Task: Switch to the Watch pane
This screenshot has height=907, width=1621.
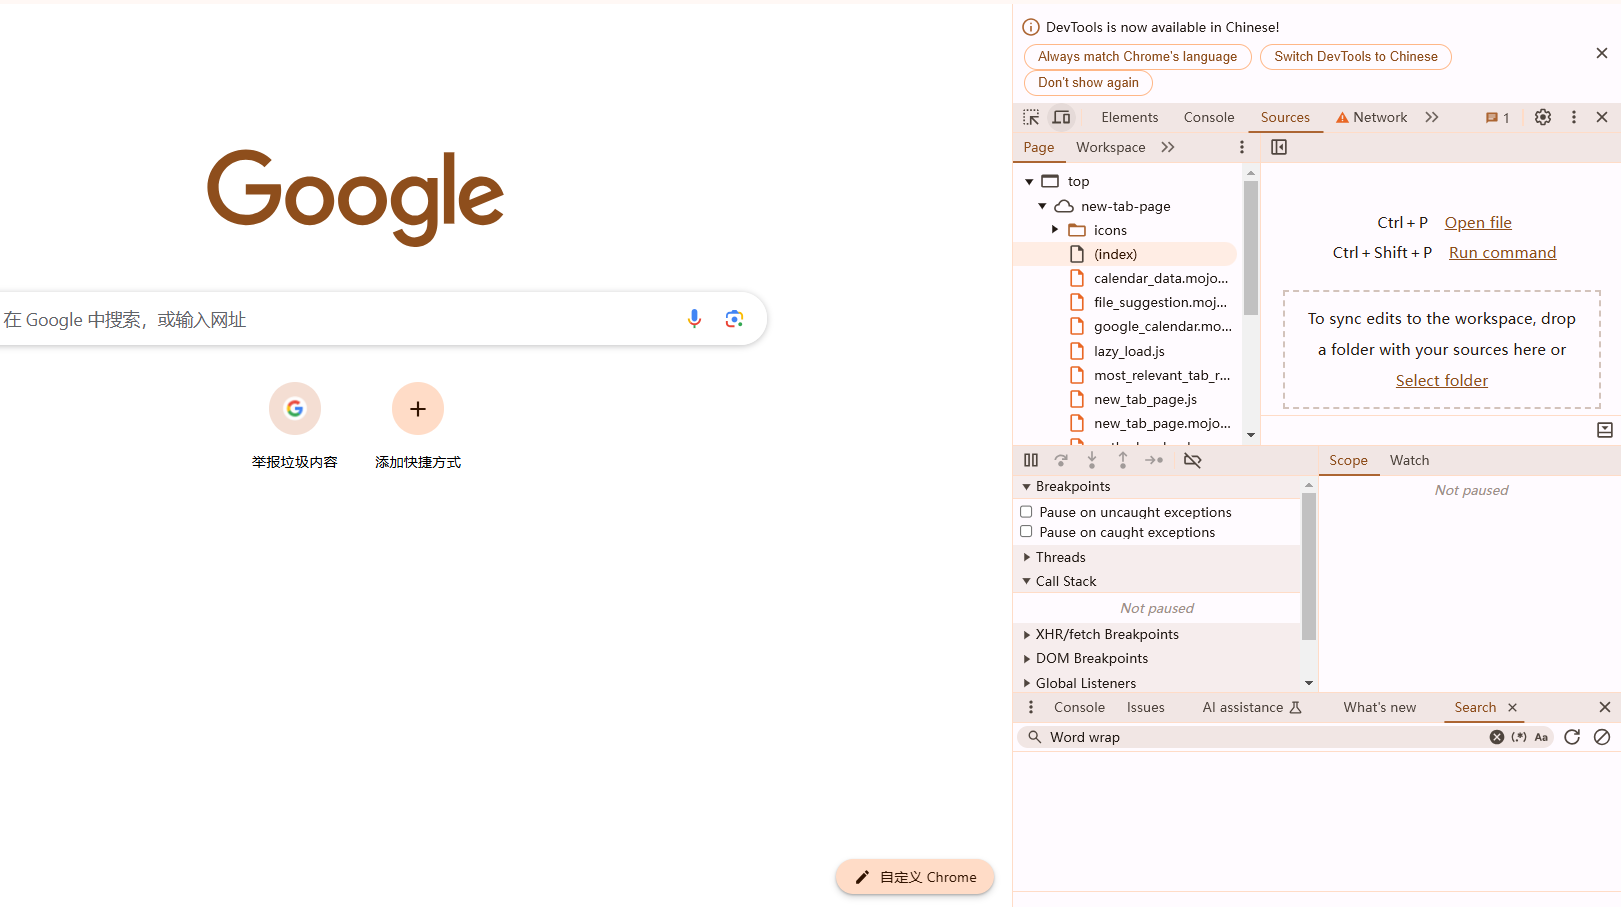Action: [x=1409, y=460]
